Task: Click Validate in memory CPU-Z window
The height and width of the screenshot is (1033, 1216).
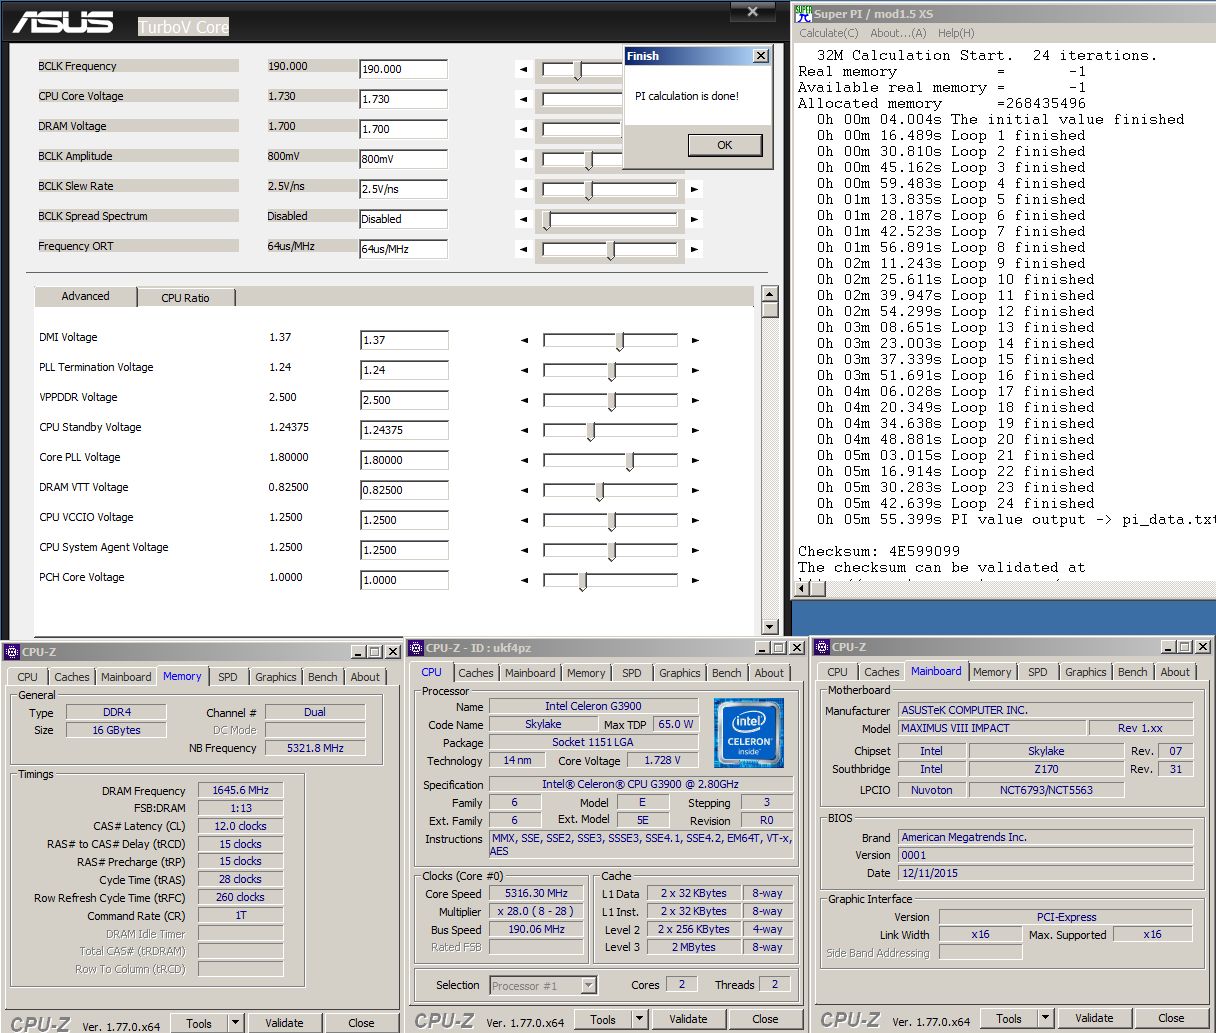Action: 285,1023
